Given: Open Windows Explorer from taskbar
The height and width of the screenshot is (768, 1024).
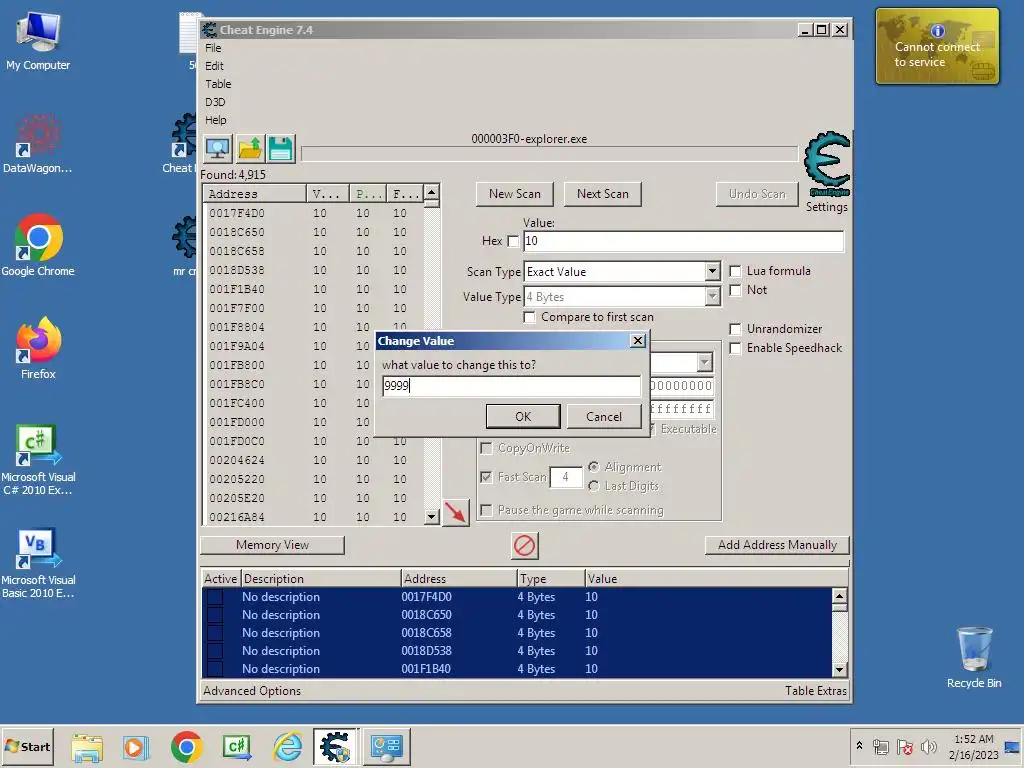Looking at the screenshot, I should point(87,747).
